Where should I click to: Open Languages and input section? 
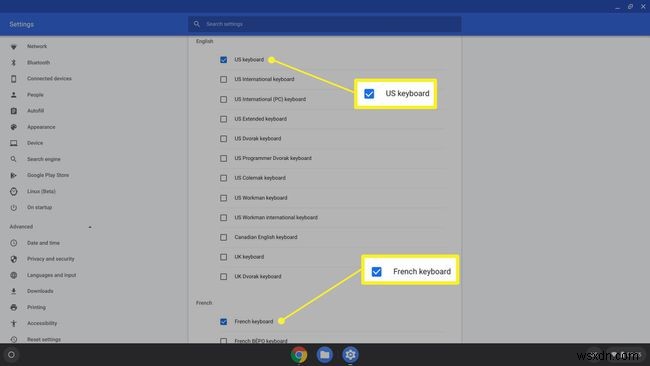tap(51, 275)
